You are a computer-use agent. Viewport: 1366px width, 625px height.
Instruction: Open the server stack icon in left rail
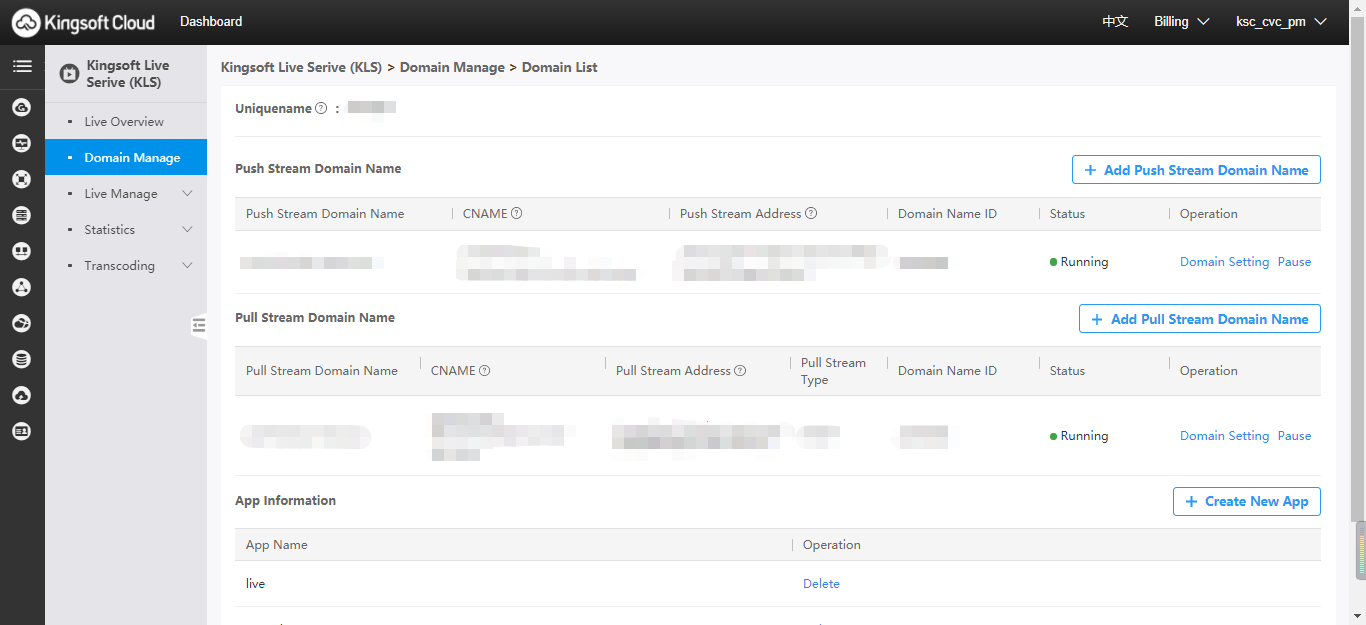coord(22,215)
